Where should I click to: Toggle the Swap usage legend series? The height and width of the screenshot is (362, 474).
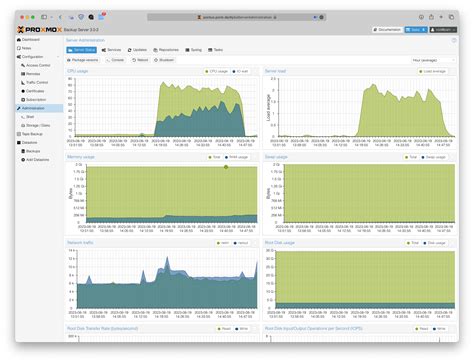[x=433, y=157]
